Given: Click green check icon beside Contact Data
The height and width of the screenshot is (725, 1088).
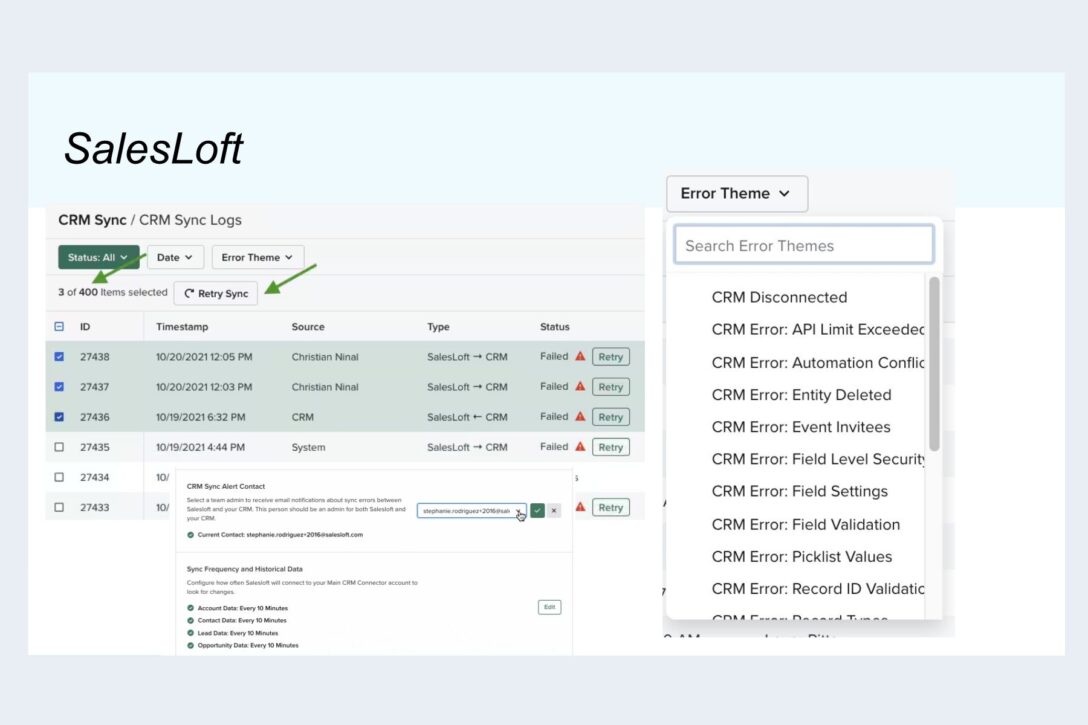Looking at the screenshot, I should [190, 620].
